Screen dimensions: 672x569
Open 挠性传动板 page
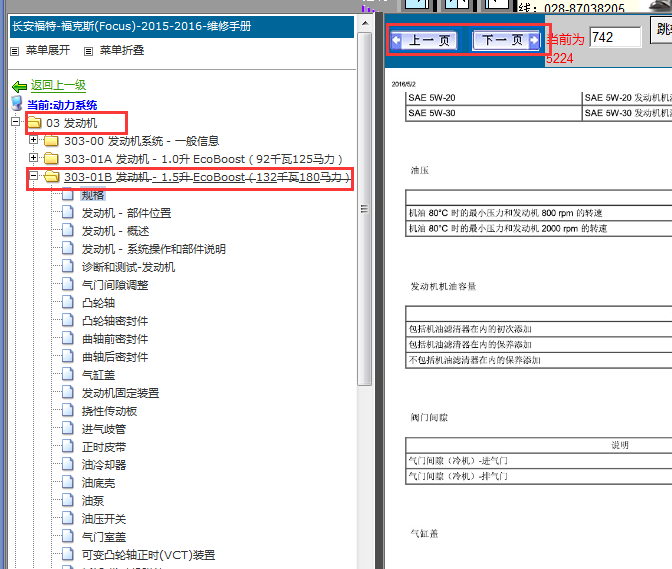tap(109, 411)
